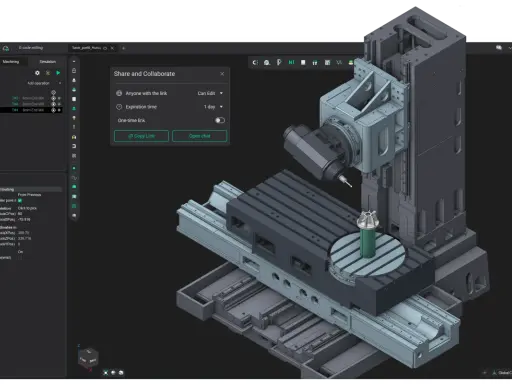Click the globe icon beside Anyone with the link
512x384 pixels.
(x=119, y=93)
